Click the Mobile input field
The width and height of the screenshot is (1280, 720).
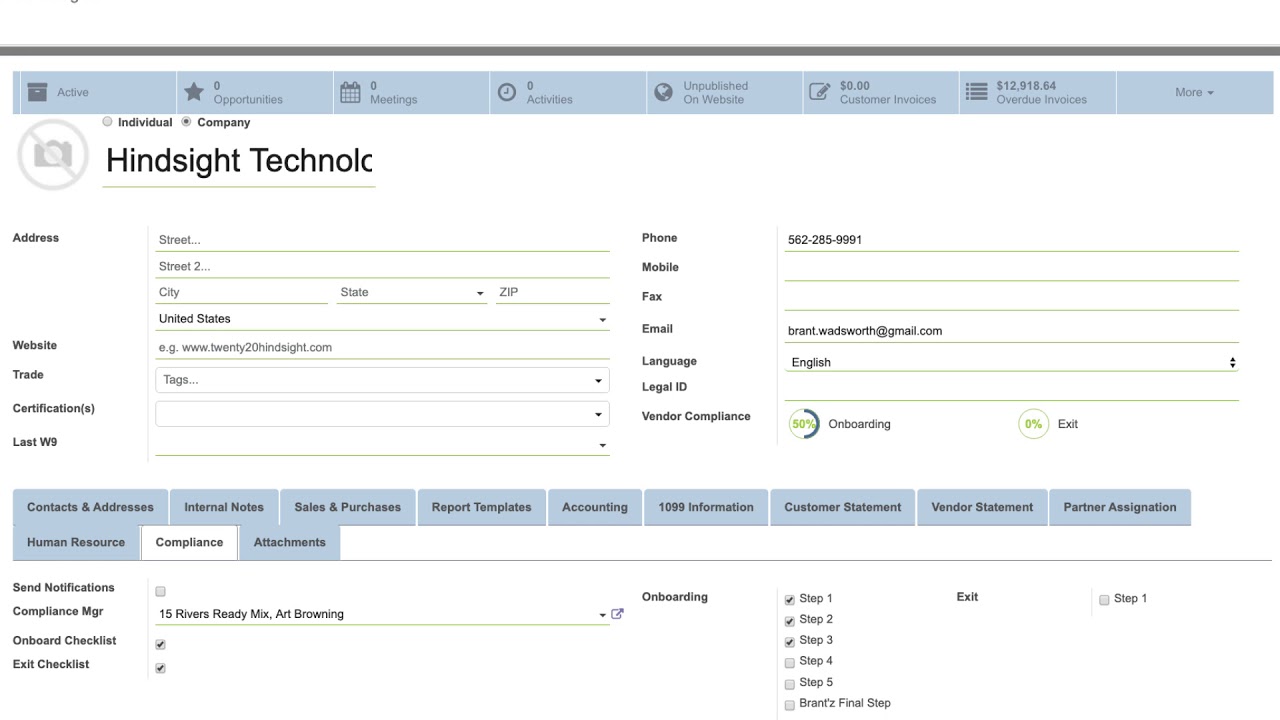tap(1012, 269)
